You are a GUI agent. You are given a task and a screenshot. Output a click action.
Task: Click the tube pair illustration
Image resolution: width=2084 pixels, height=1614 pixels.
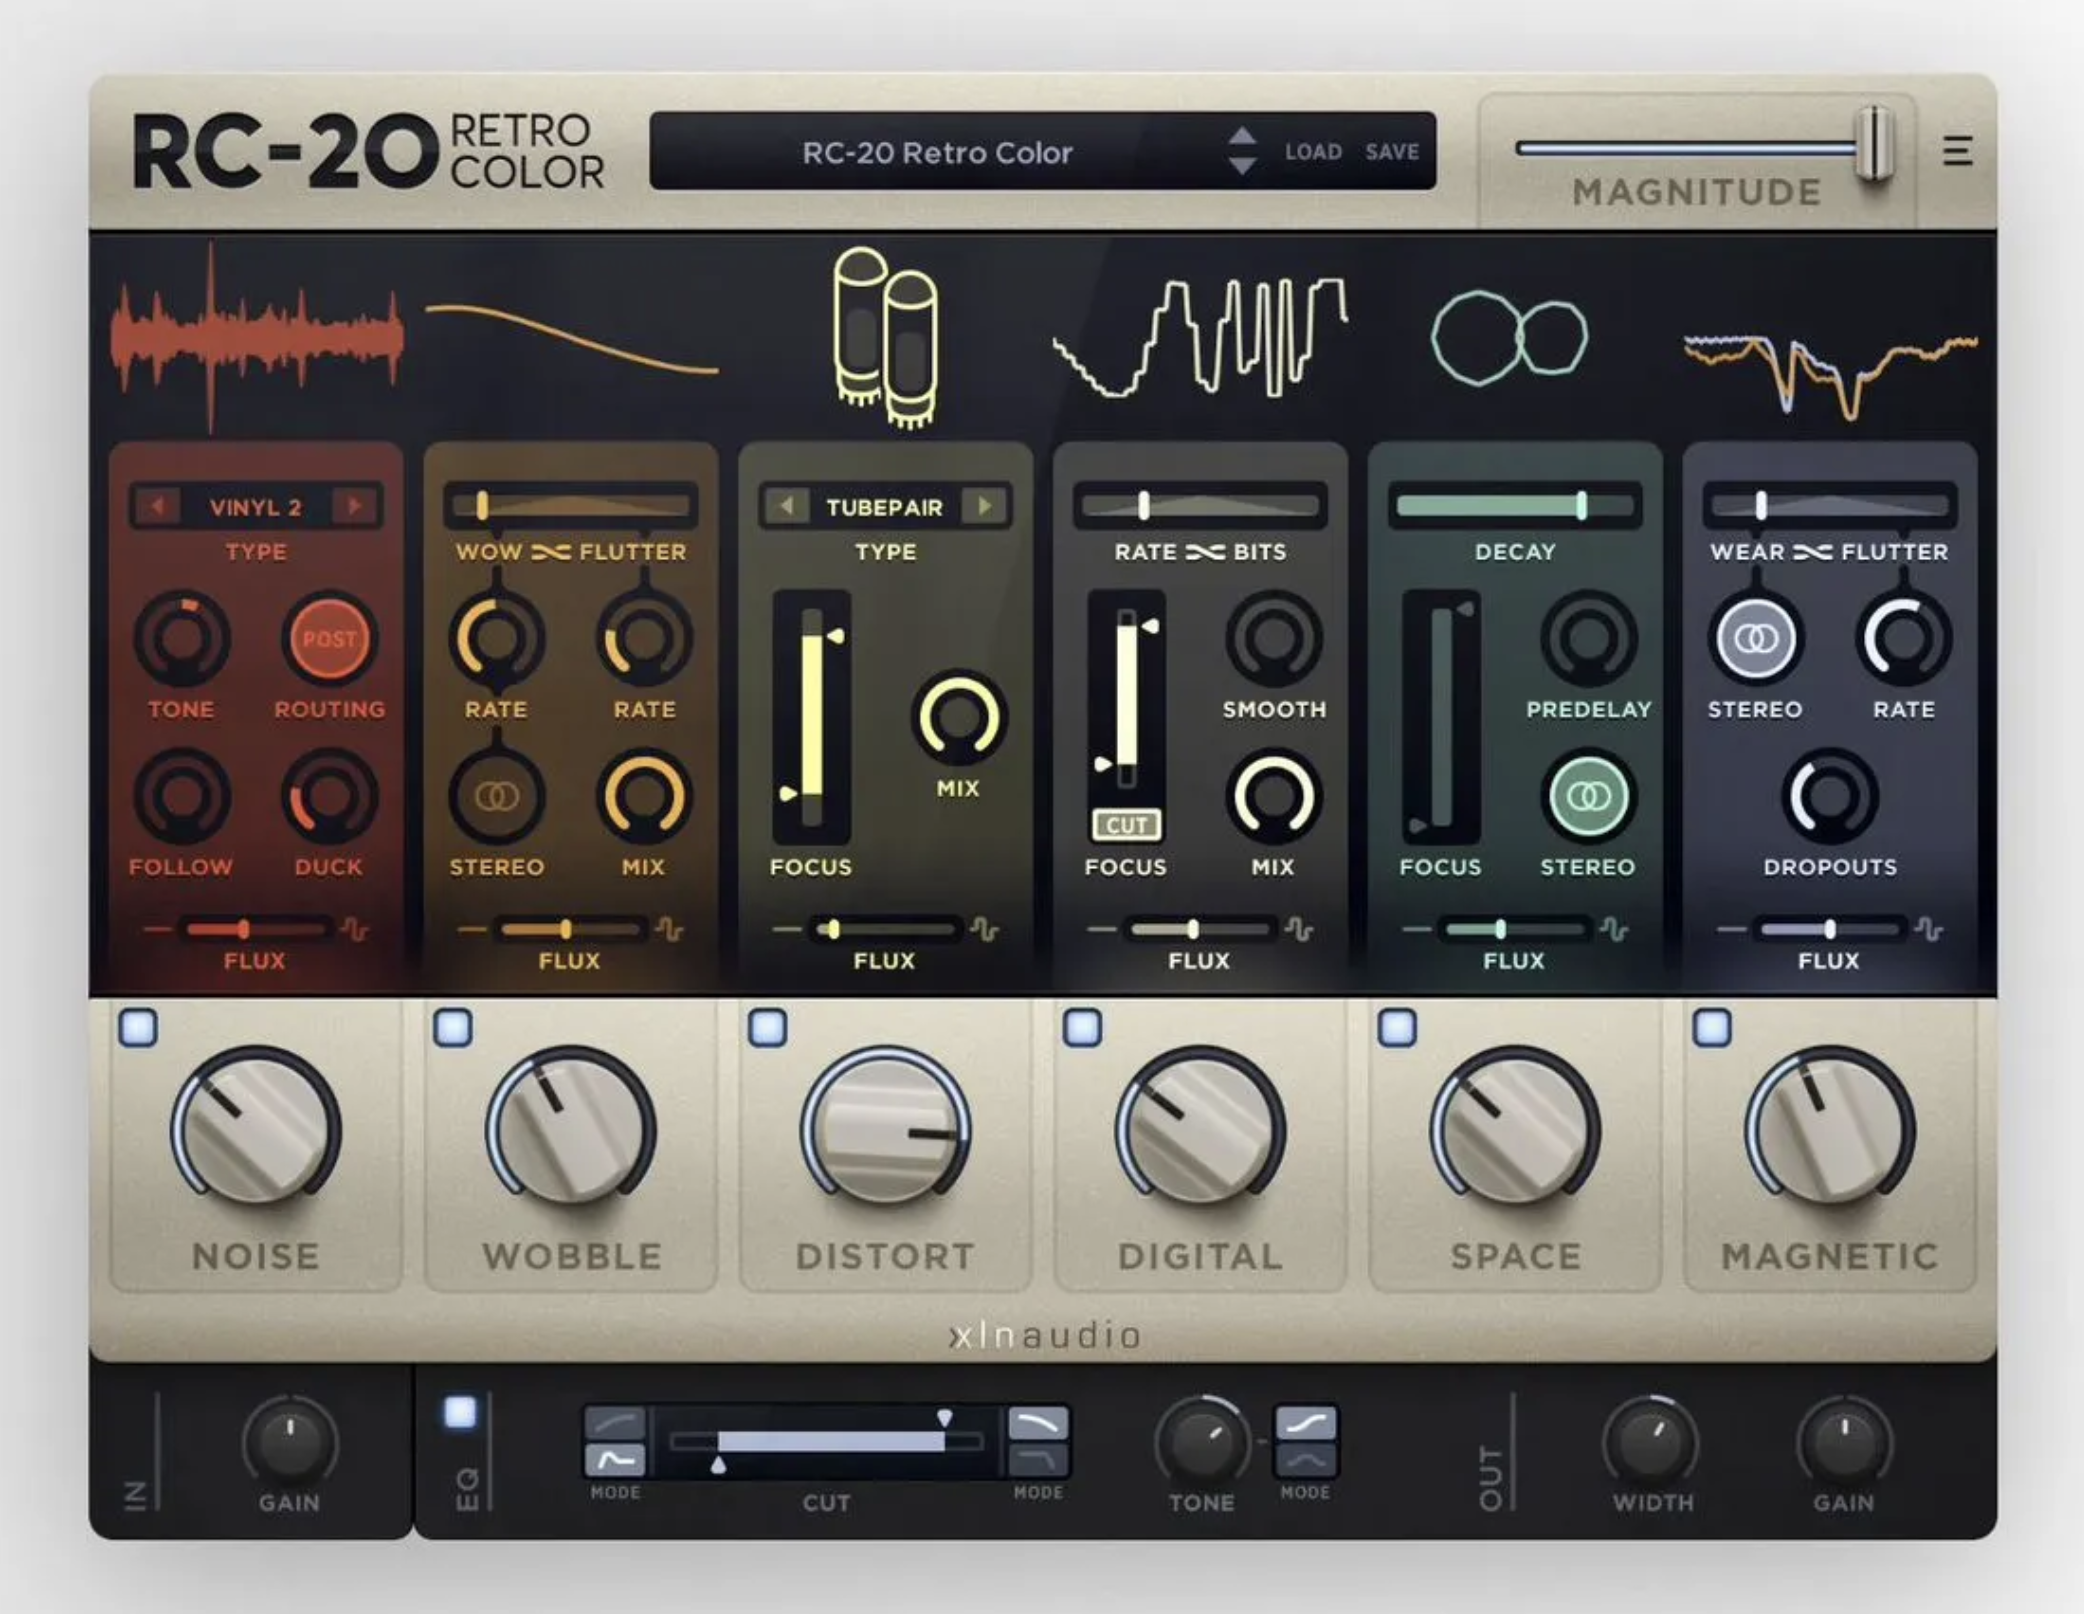[885, 338]
